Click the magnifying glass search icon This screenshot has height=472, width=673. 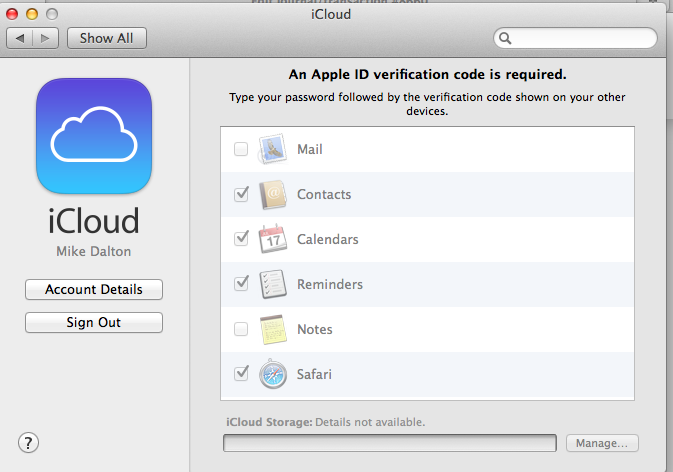(505, 38)
